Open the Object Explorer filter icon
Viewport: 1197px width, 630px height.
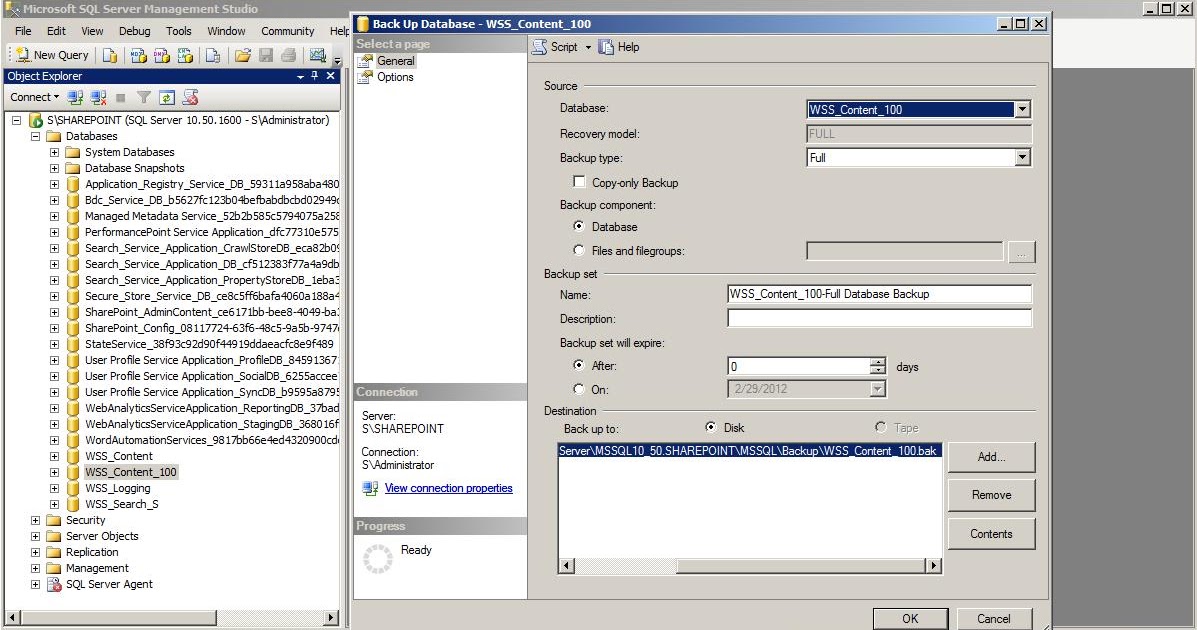(x=145, y=97)
